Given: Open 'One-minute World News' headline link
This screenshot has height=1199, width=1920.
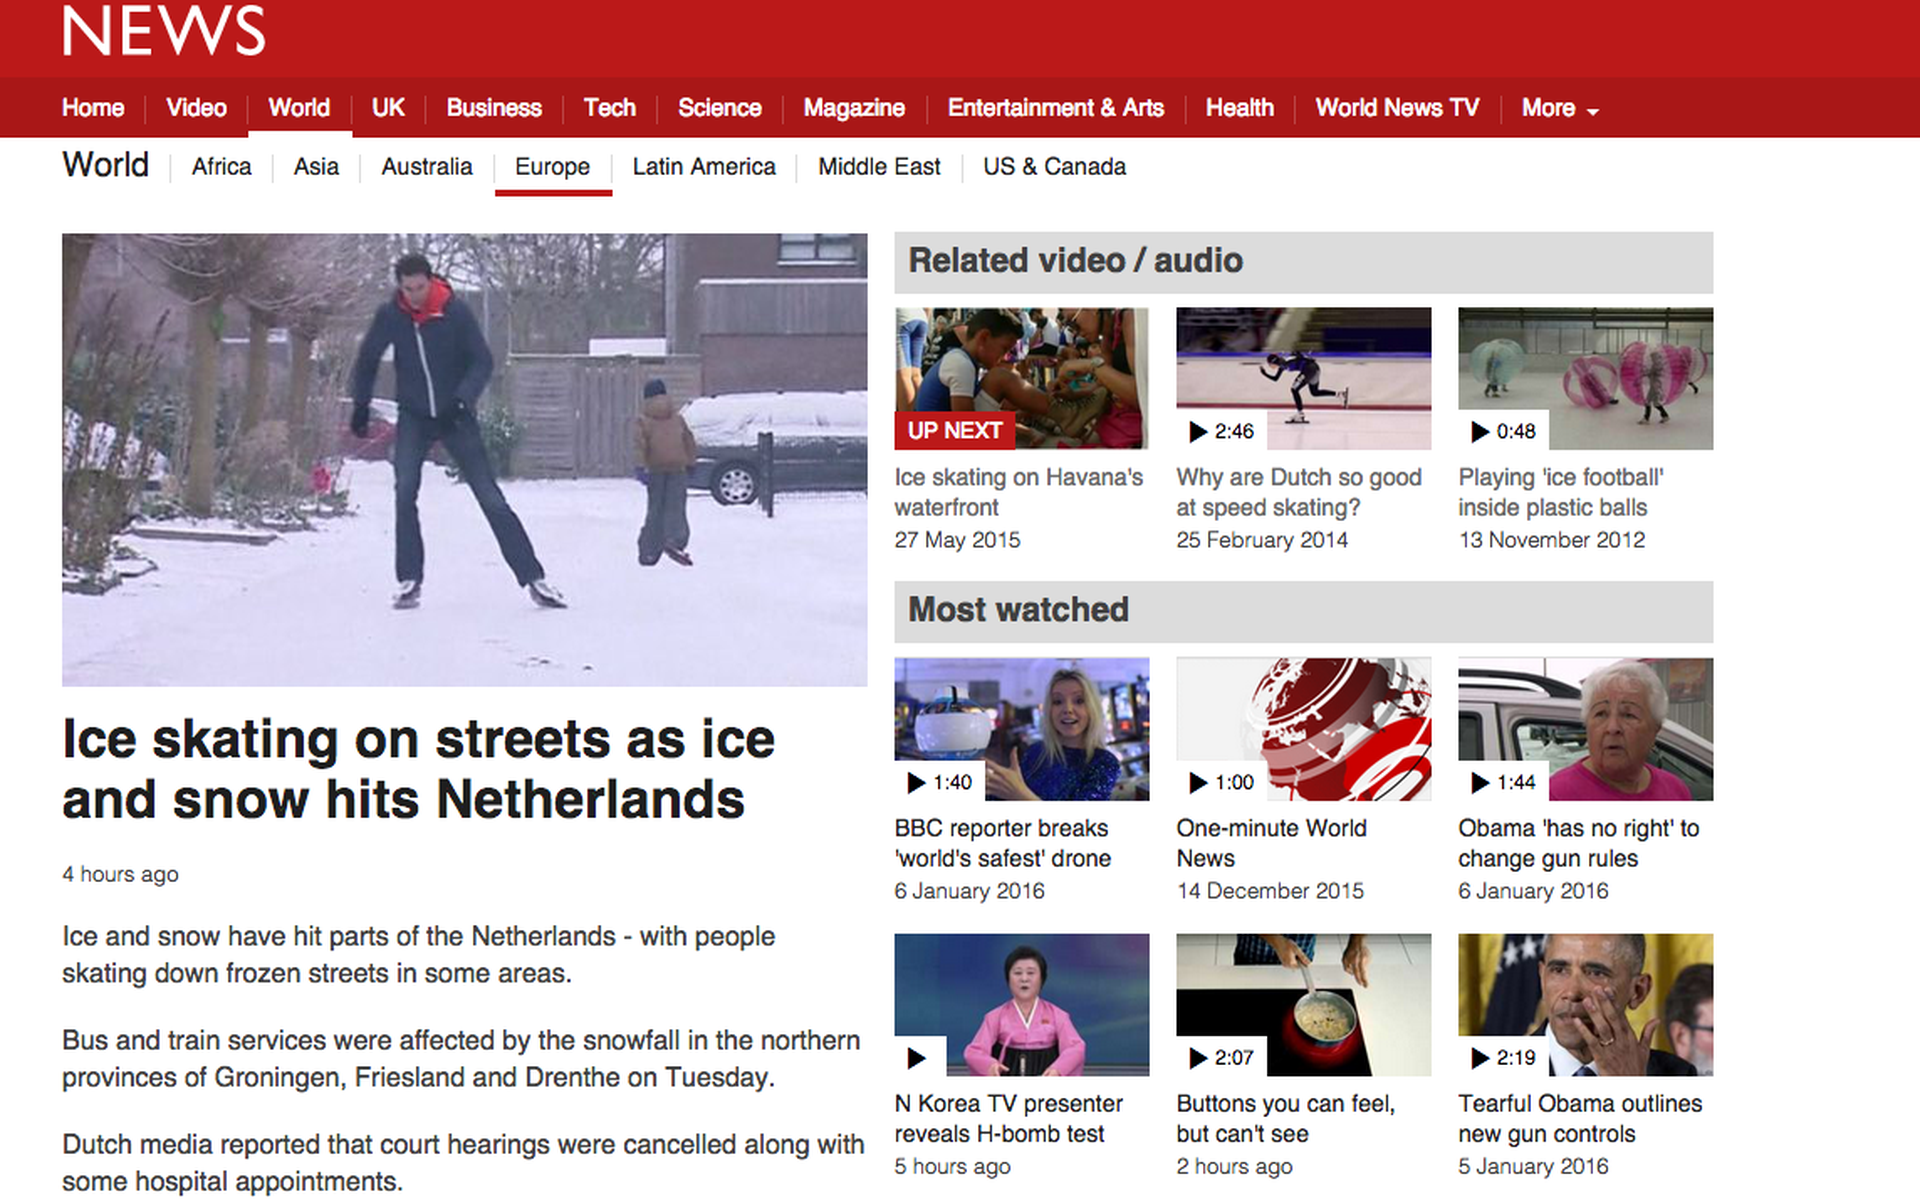Looking at the screenshot, I should coord(1272,843).
